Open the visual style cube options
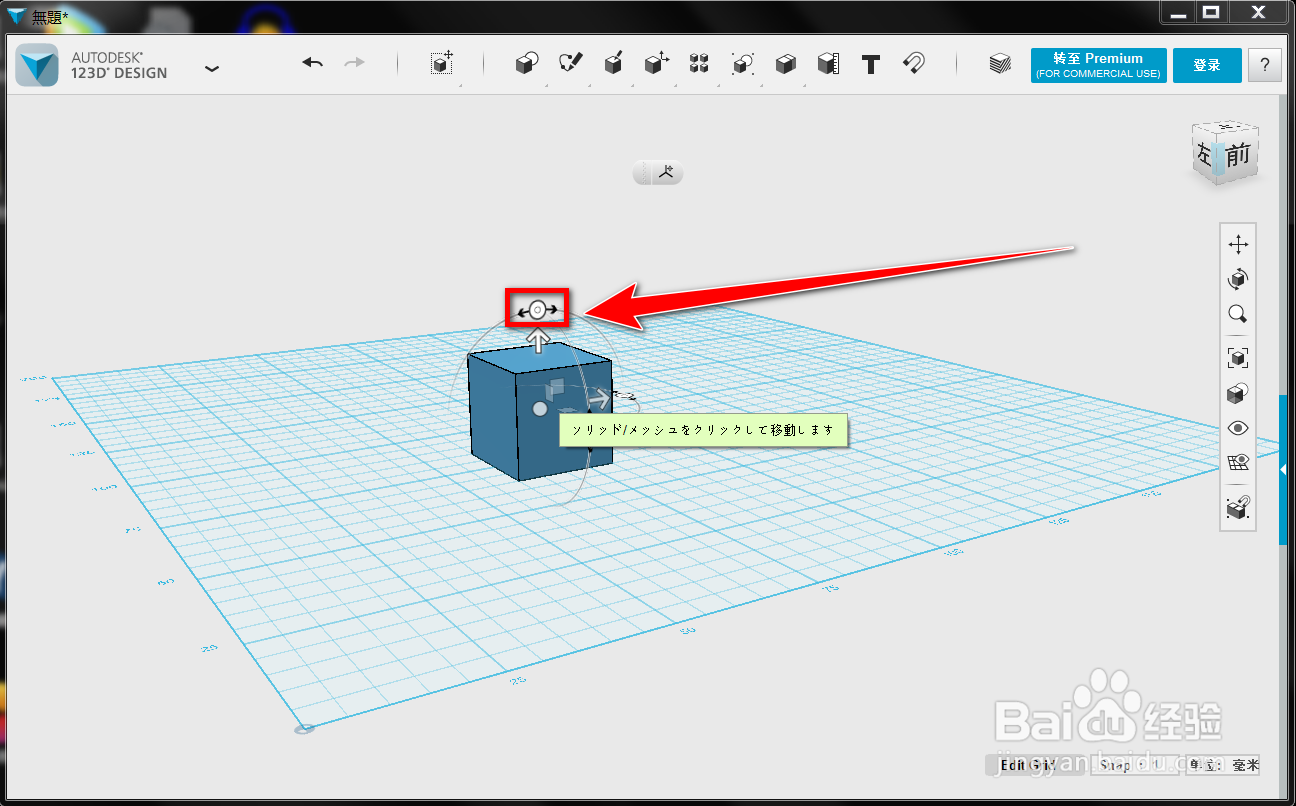This screenshot has width=1296, height=806. [x=1238, y=393]
